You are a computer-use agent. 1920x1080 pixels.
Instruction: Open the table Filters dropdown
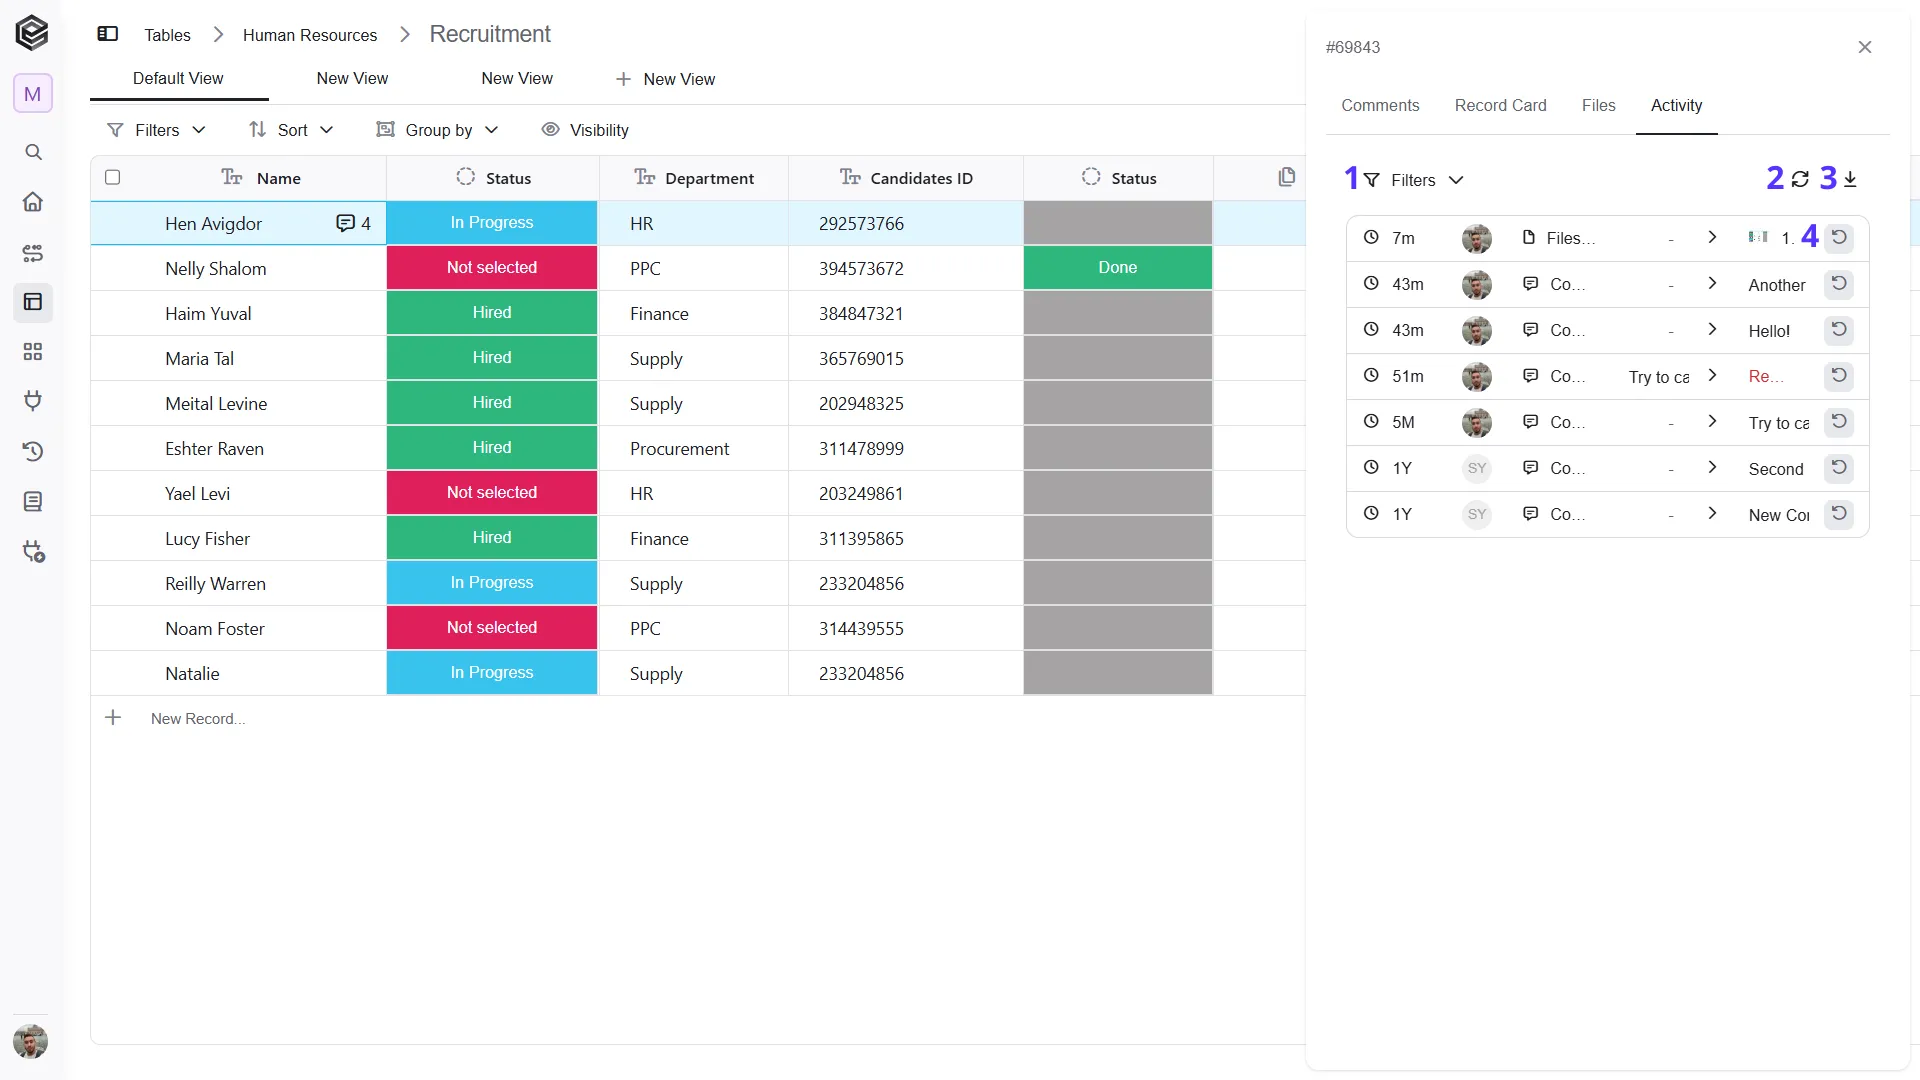(x=157, y=130)
